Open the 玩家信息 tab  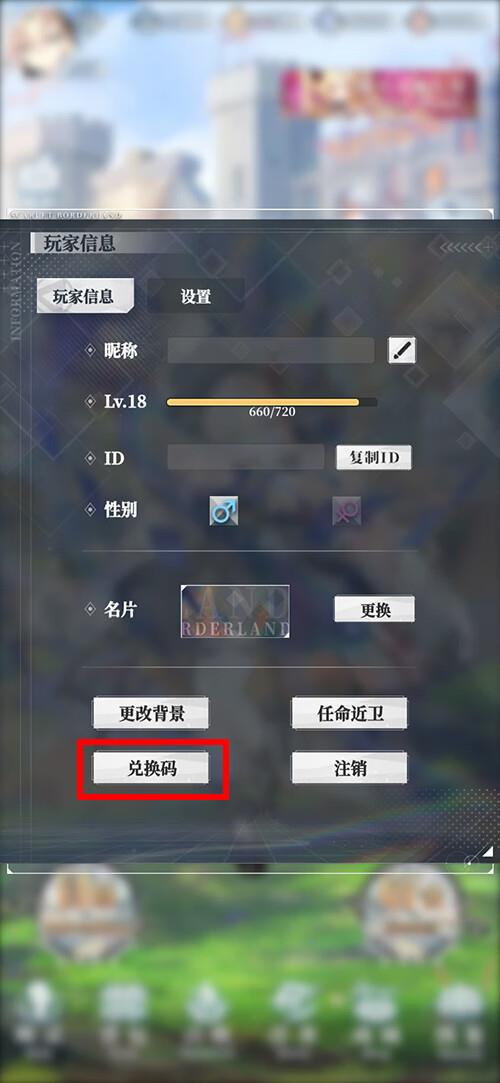[x=84, y=296]
